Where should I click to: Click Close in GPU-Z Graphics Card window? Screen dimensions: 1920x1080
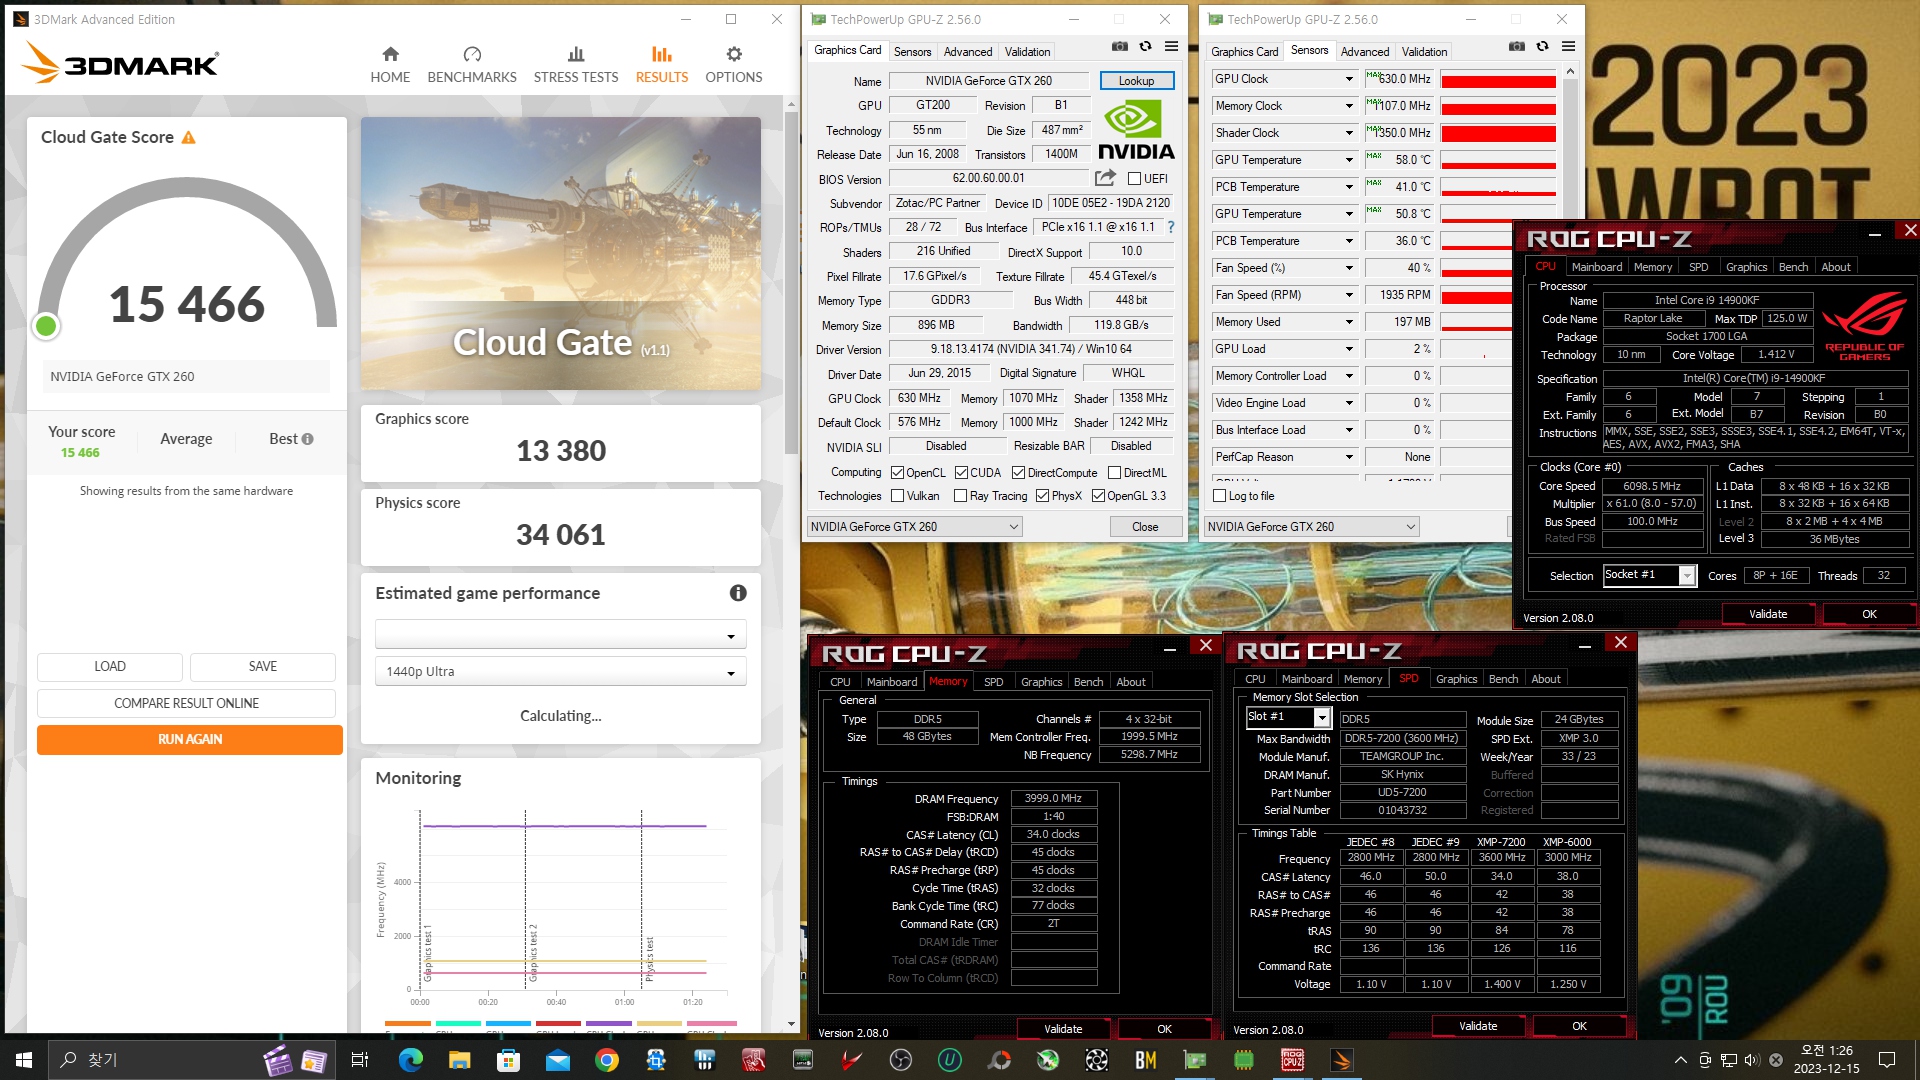coord(1145,527)
